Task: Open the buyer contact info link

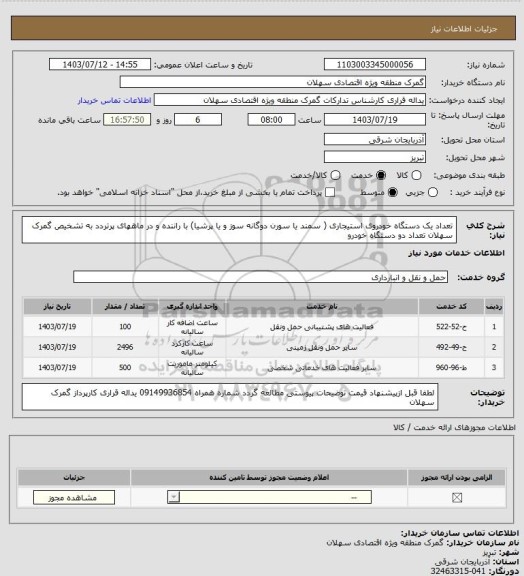Action: tap(114, 100)
